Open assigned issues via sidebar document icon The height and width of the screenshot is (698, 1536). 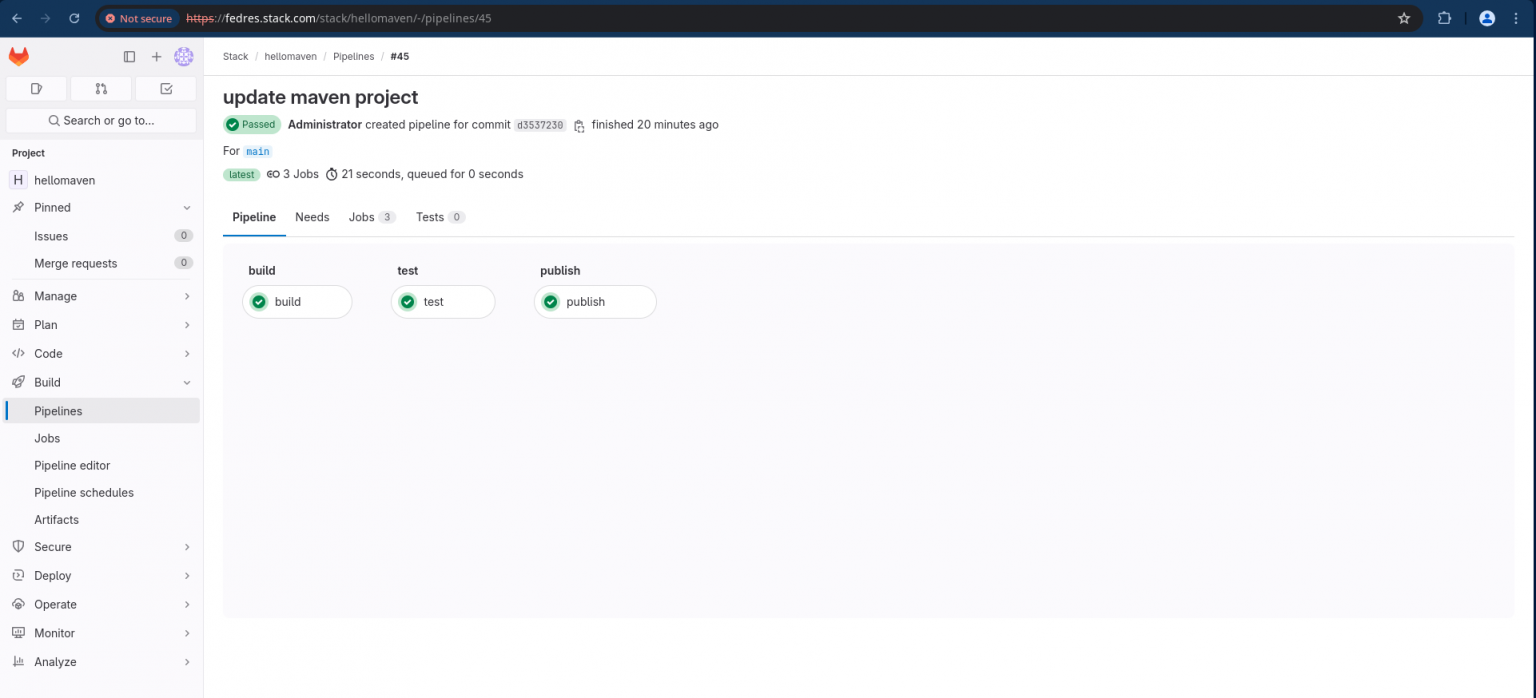point(36,88)
